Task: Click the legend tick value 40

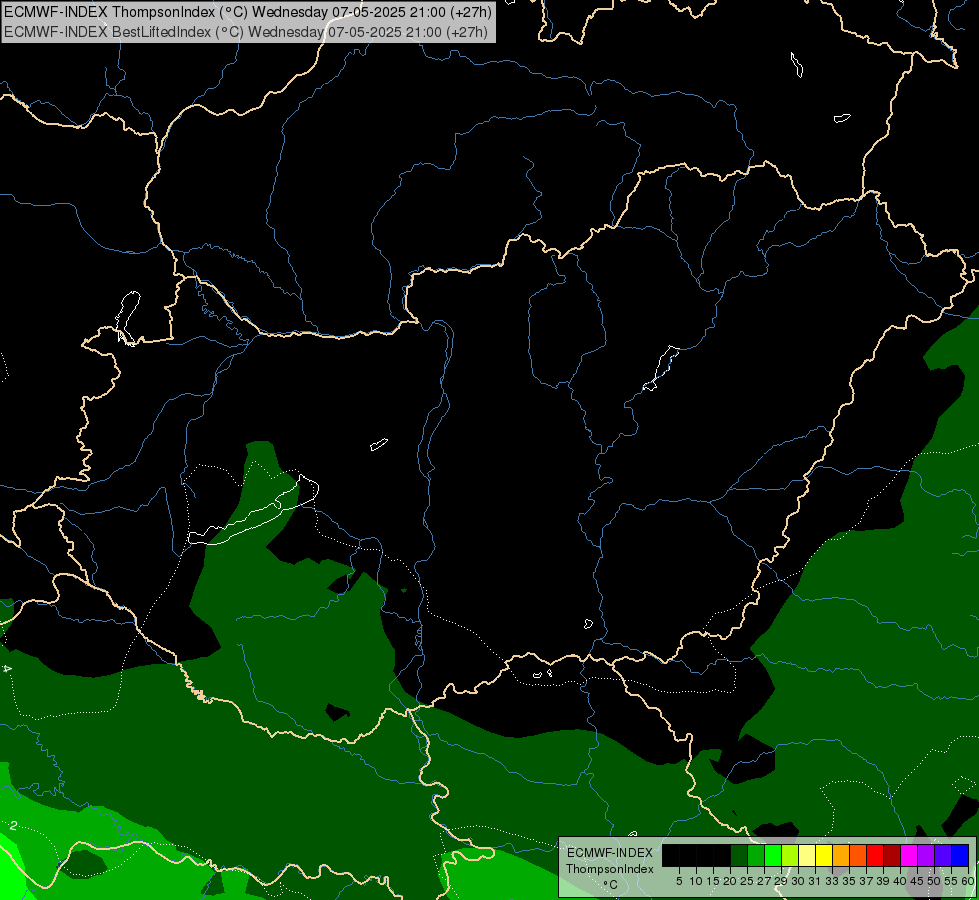Action: pos(900,881)
